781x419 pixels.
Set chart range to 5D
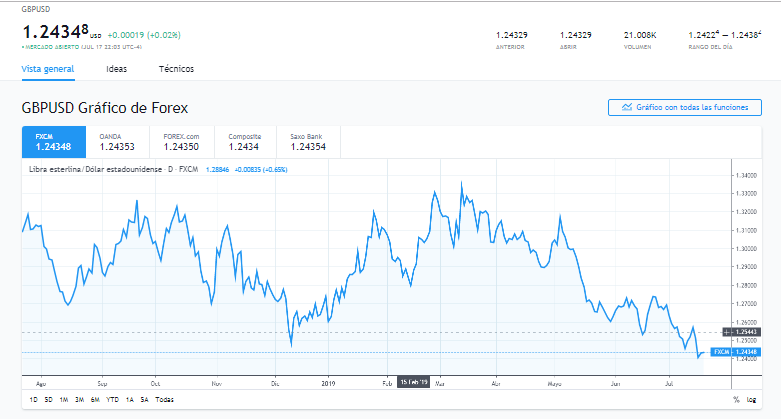pos(48,399)
